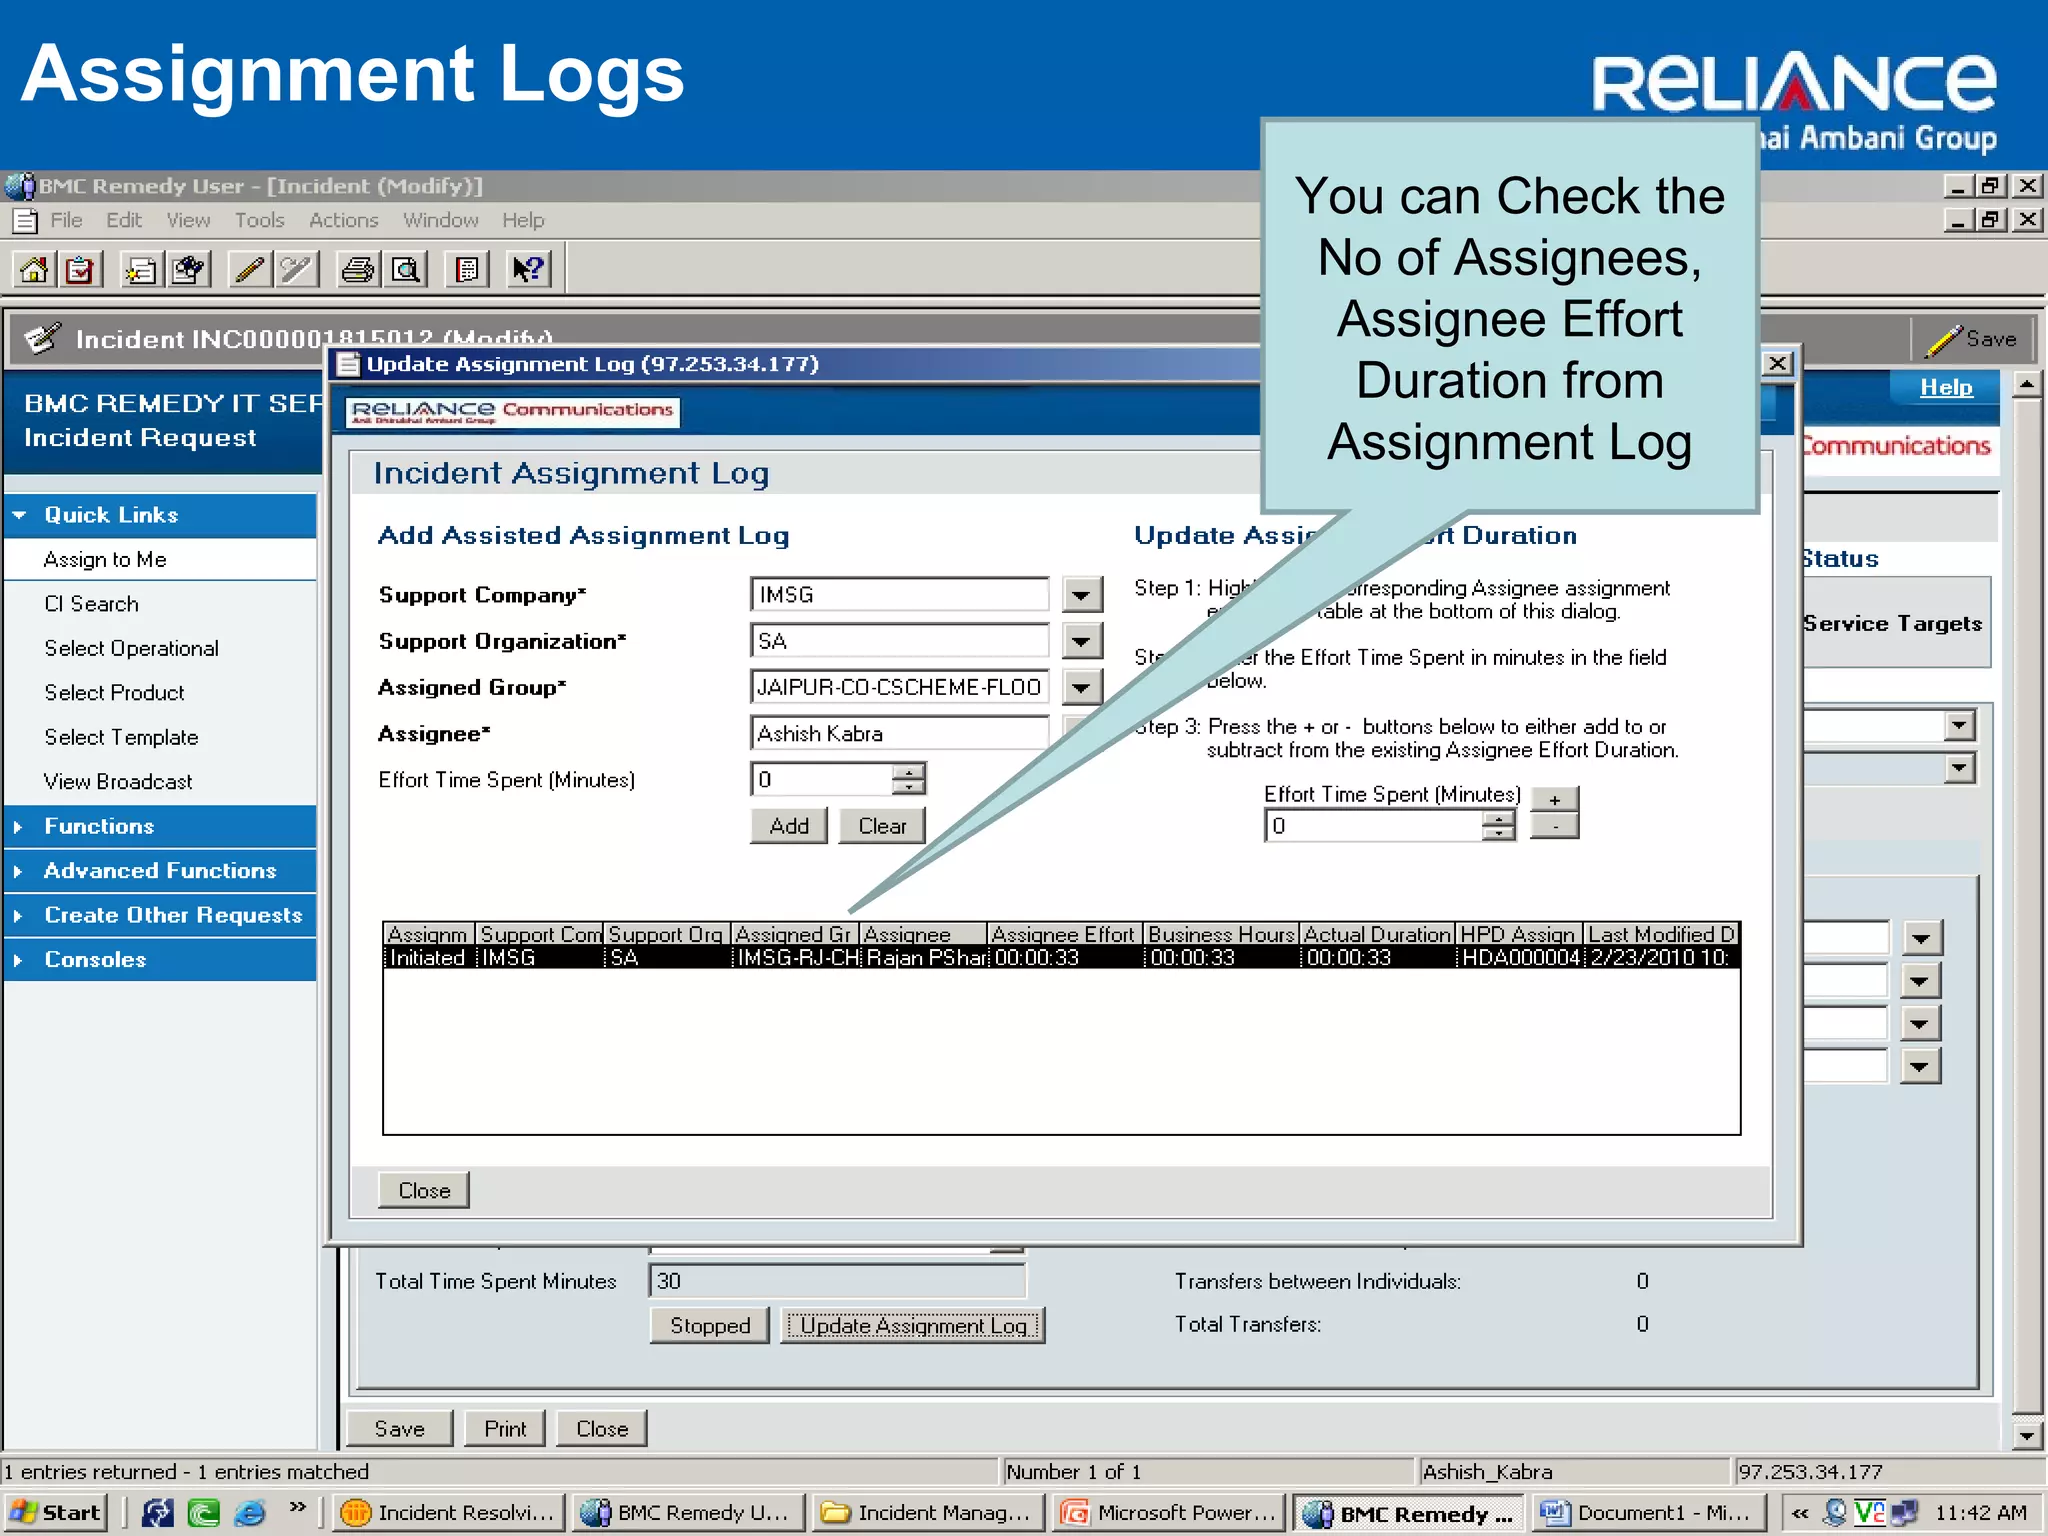Open the Window menu

(x=440, y=220)
